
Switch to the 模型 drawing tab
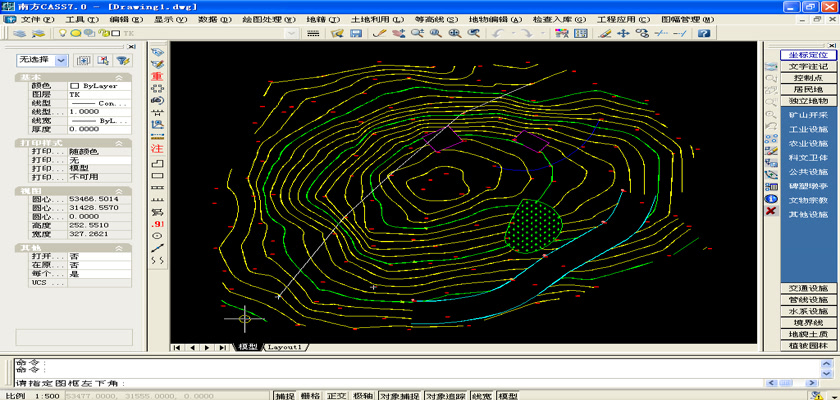tap(248, 348)
